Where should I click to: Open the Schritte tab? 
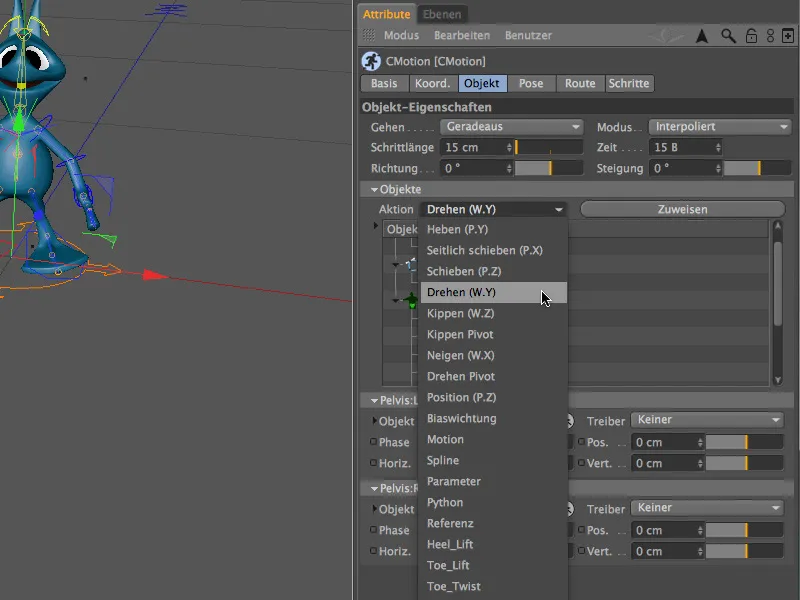629,83
